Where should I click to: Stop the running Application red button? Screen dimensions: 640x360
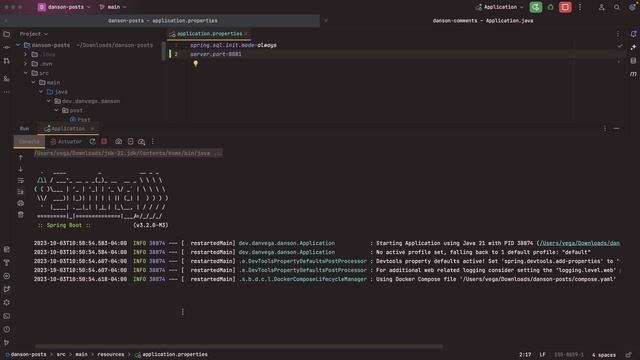[565, 7]
